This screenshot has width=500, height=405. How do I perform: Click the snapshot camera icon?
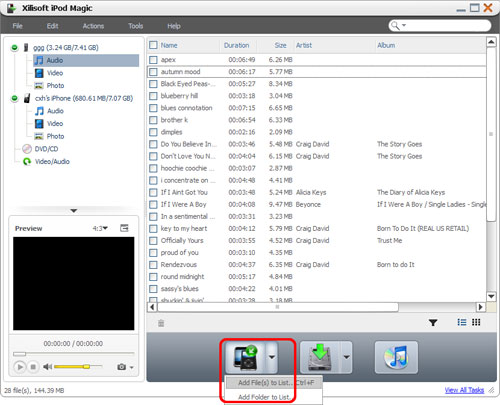point(122,367)
